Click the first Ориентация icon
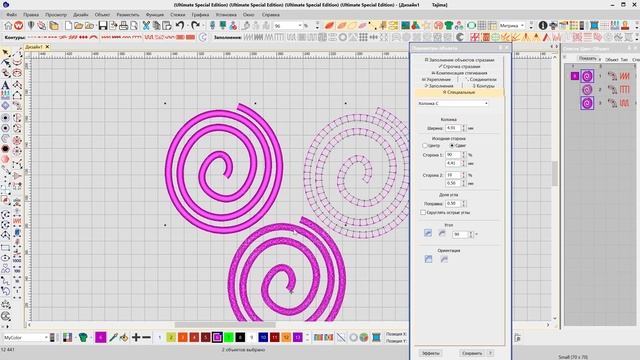The width and height of the screenshot is (640, 360). 428,259
